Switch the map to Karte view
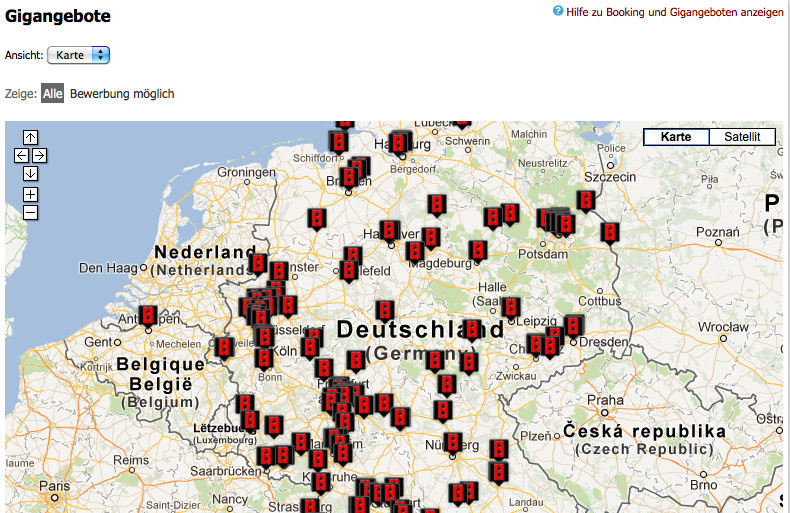Image resolution: width=790 pixels, height=513 pixels. tap(676, 137)
